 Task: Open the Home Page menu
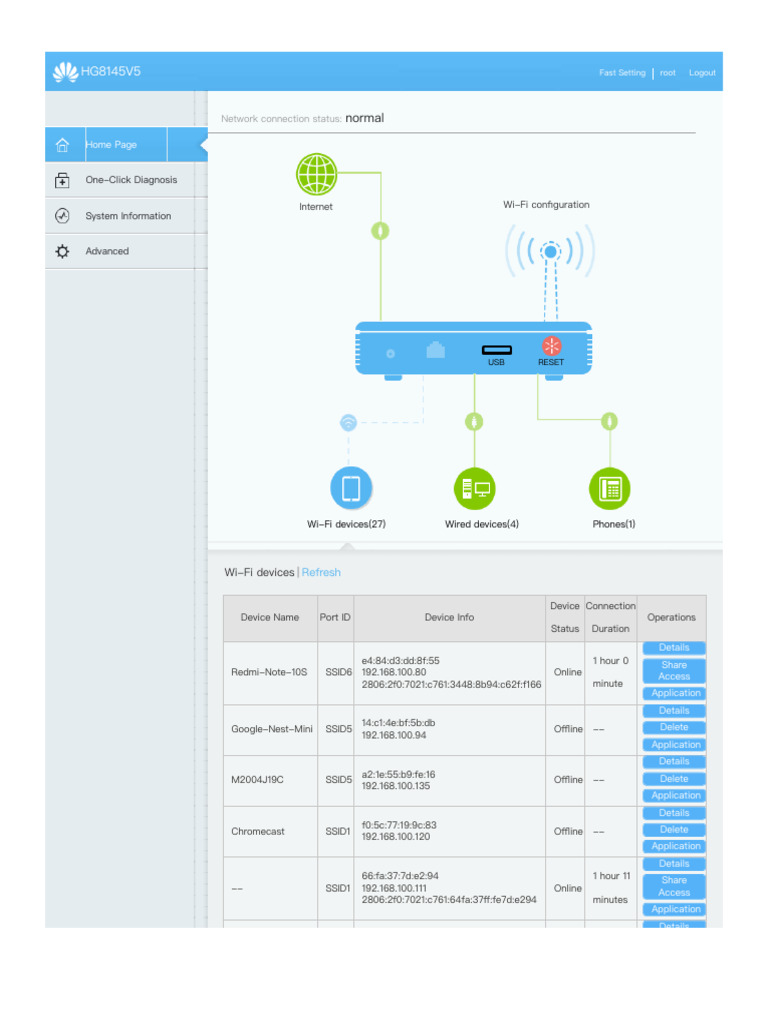click(x=126, y=144)
